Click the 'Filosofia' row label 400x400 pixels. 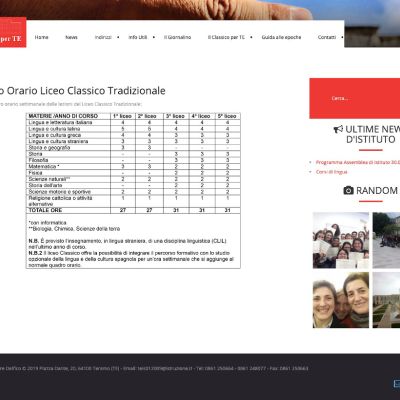(x=38, y=160)
